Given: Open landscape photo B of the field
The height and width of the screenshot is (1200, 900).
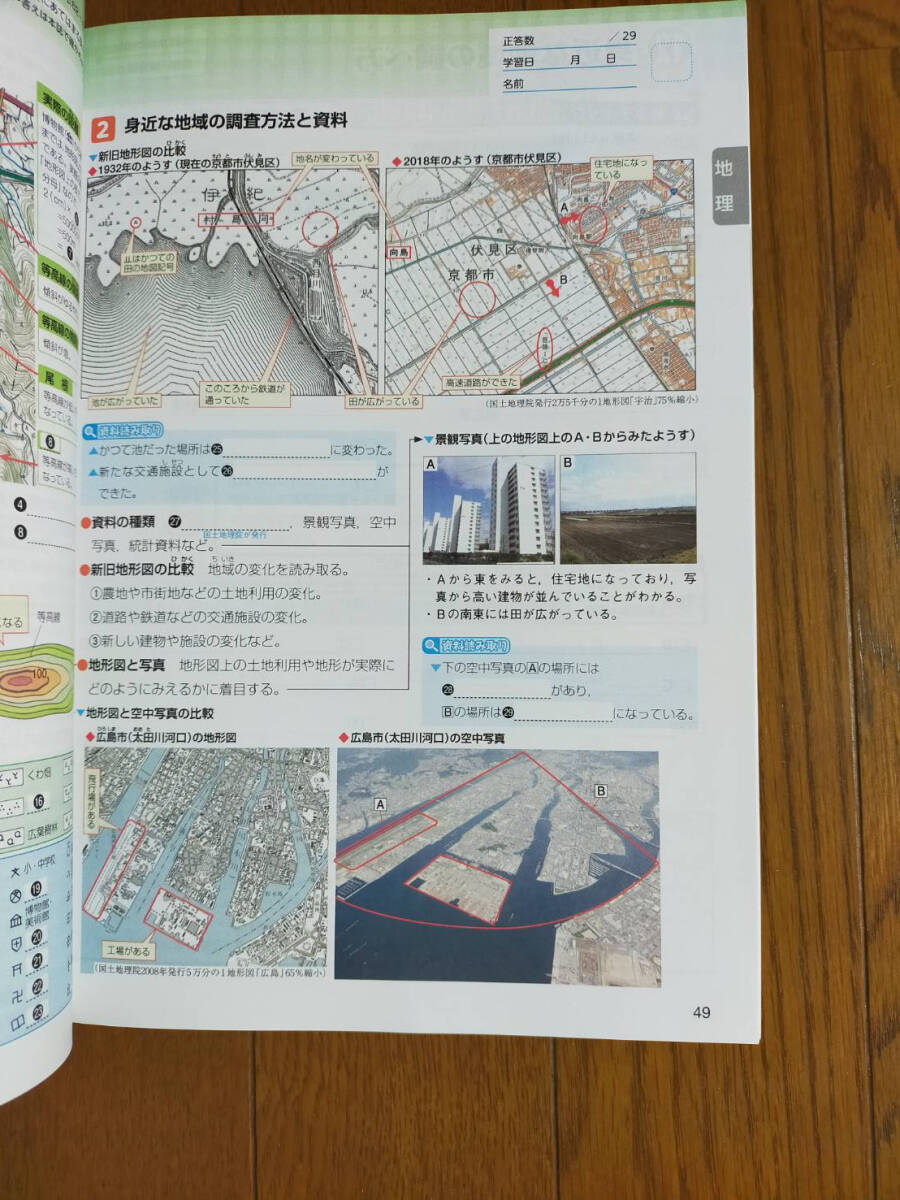Looking at the screenshot, I should (628, 509).
